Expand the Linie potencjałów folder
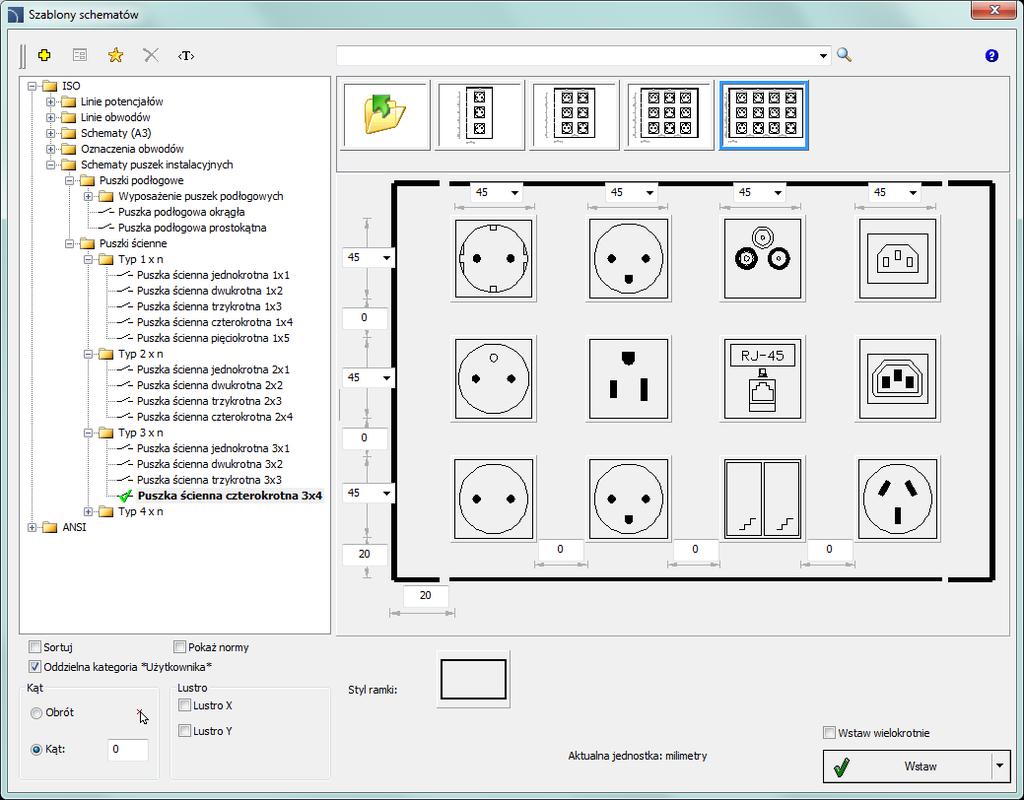This screenshot has height=800, width=1024. (x=50, y=101)
